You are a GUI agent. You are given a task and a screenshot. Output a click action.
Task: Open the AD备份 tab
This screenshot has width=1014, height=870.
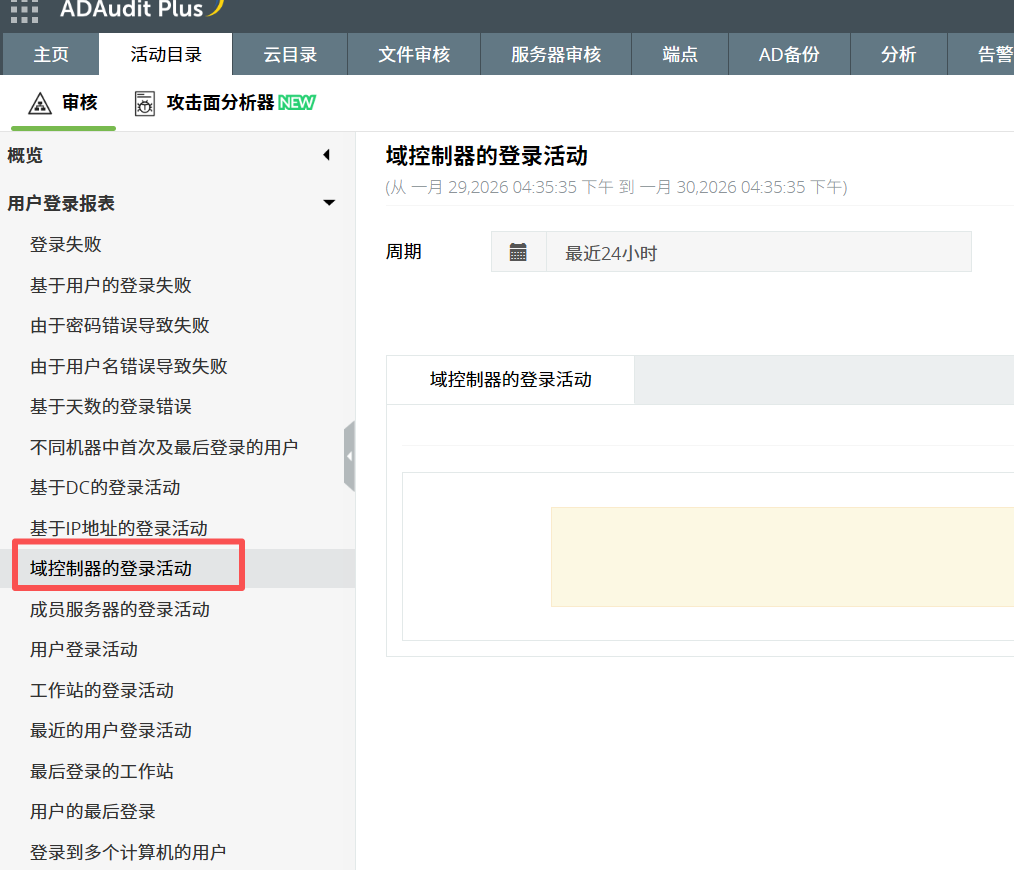[789, 55]
